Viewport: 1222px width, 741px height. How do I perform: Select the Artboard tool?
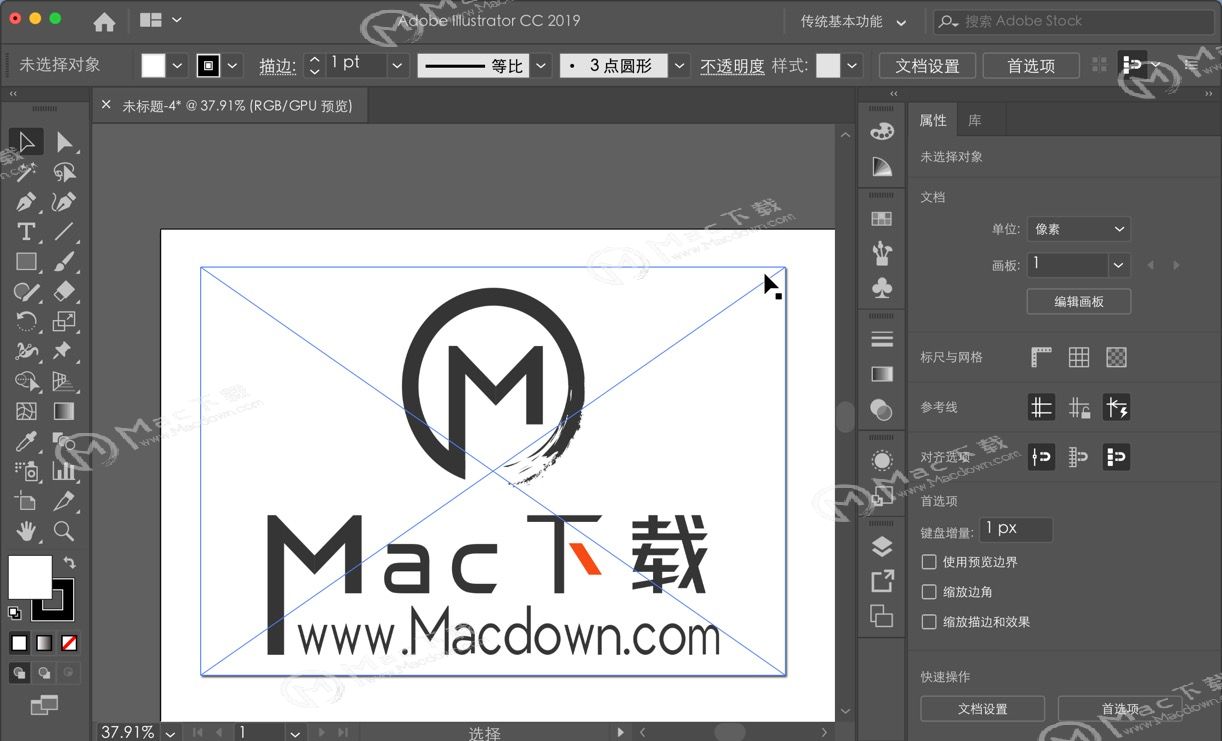coord(27,501)
